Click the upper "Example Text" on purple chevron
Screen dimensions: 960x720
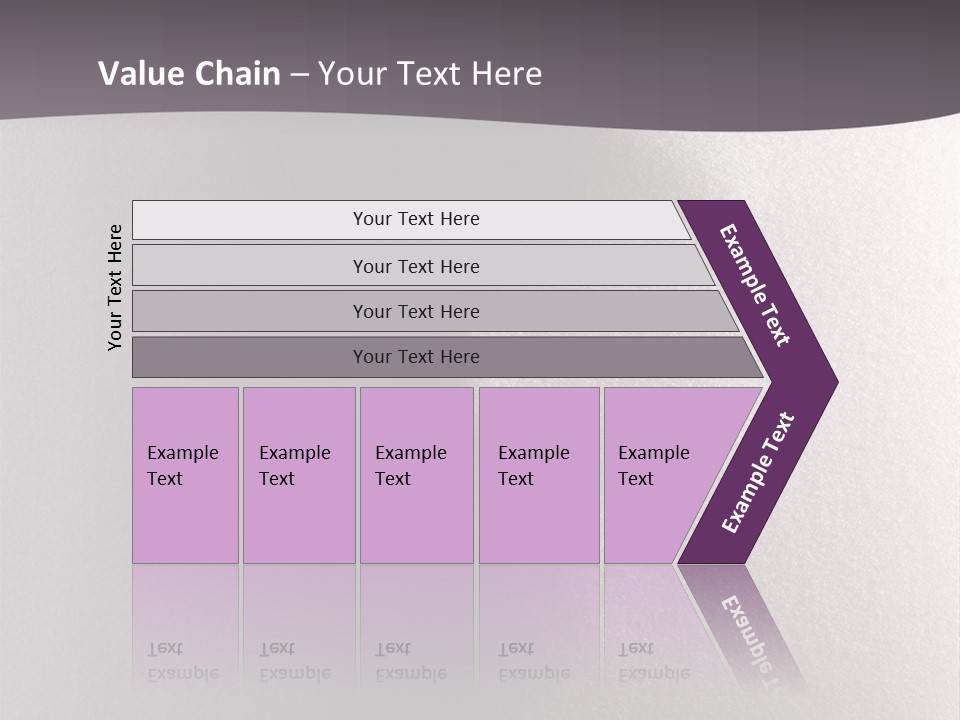755,285
